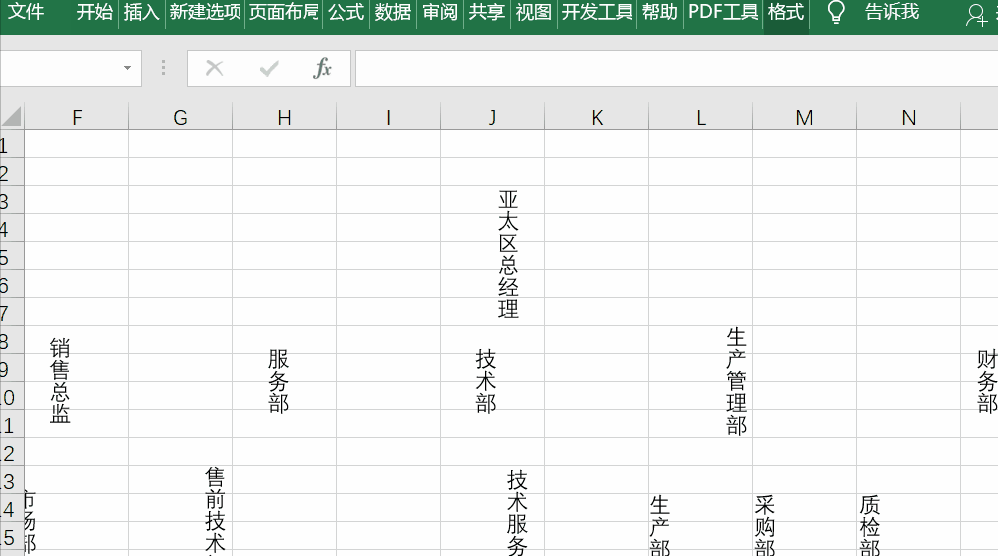Image resolution: width=998 pixels, height=556 pixels.
Task: Select the 生产管理部 text box
Action: point(736,380)
